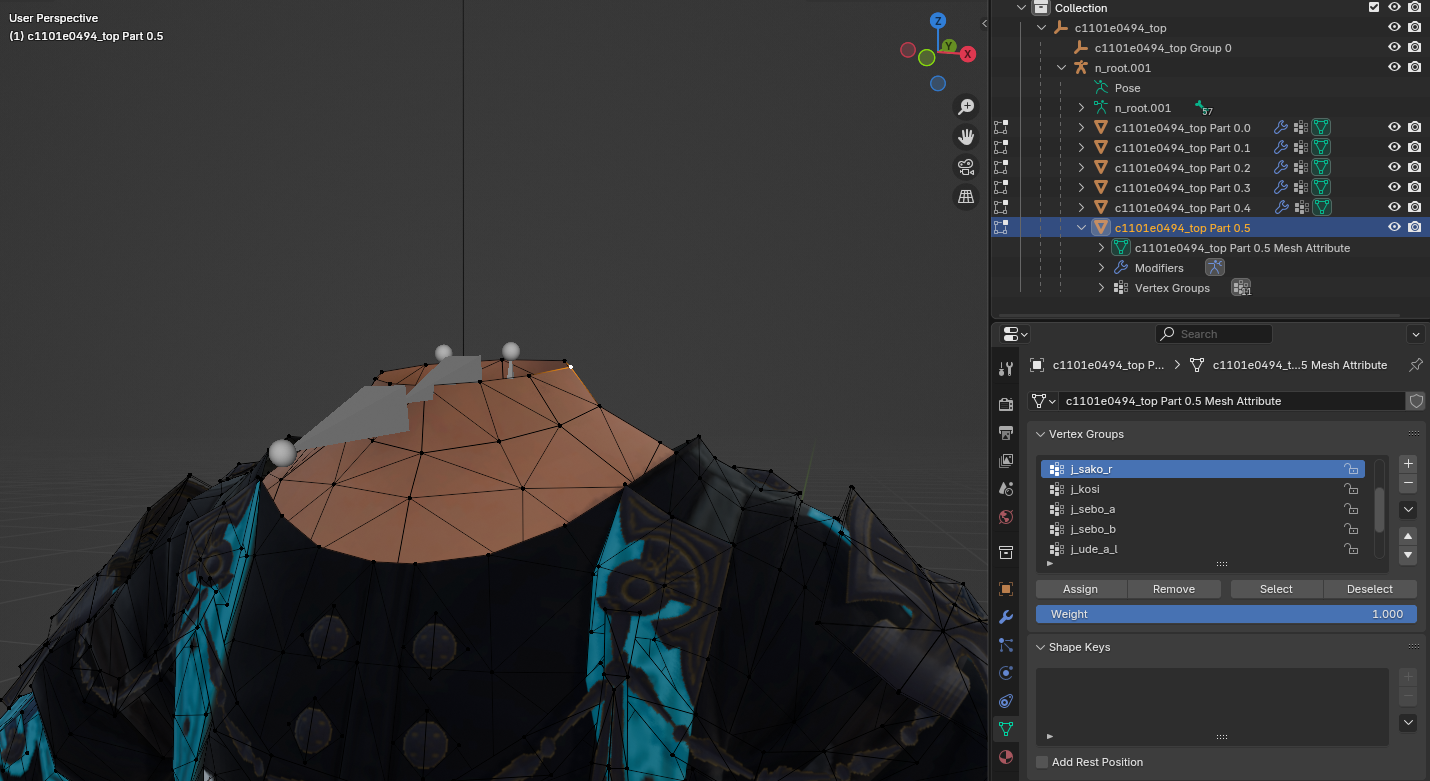Toggle fake user shield for mesh data
The image size is (1430, 781).
click(x=1416, y=401)
